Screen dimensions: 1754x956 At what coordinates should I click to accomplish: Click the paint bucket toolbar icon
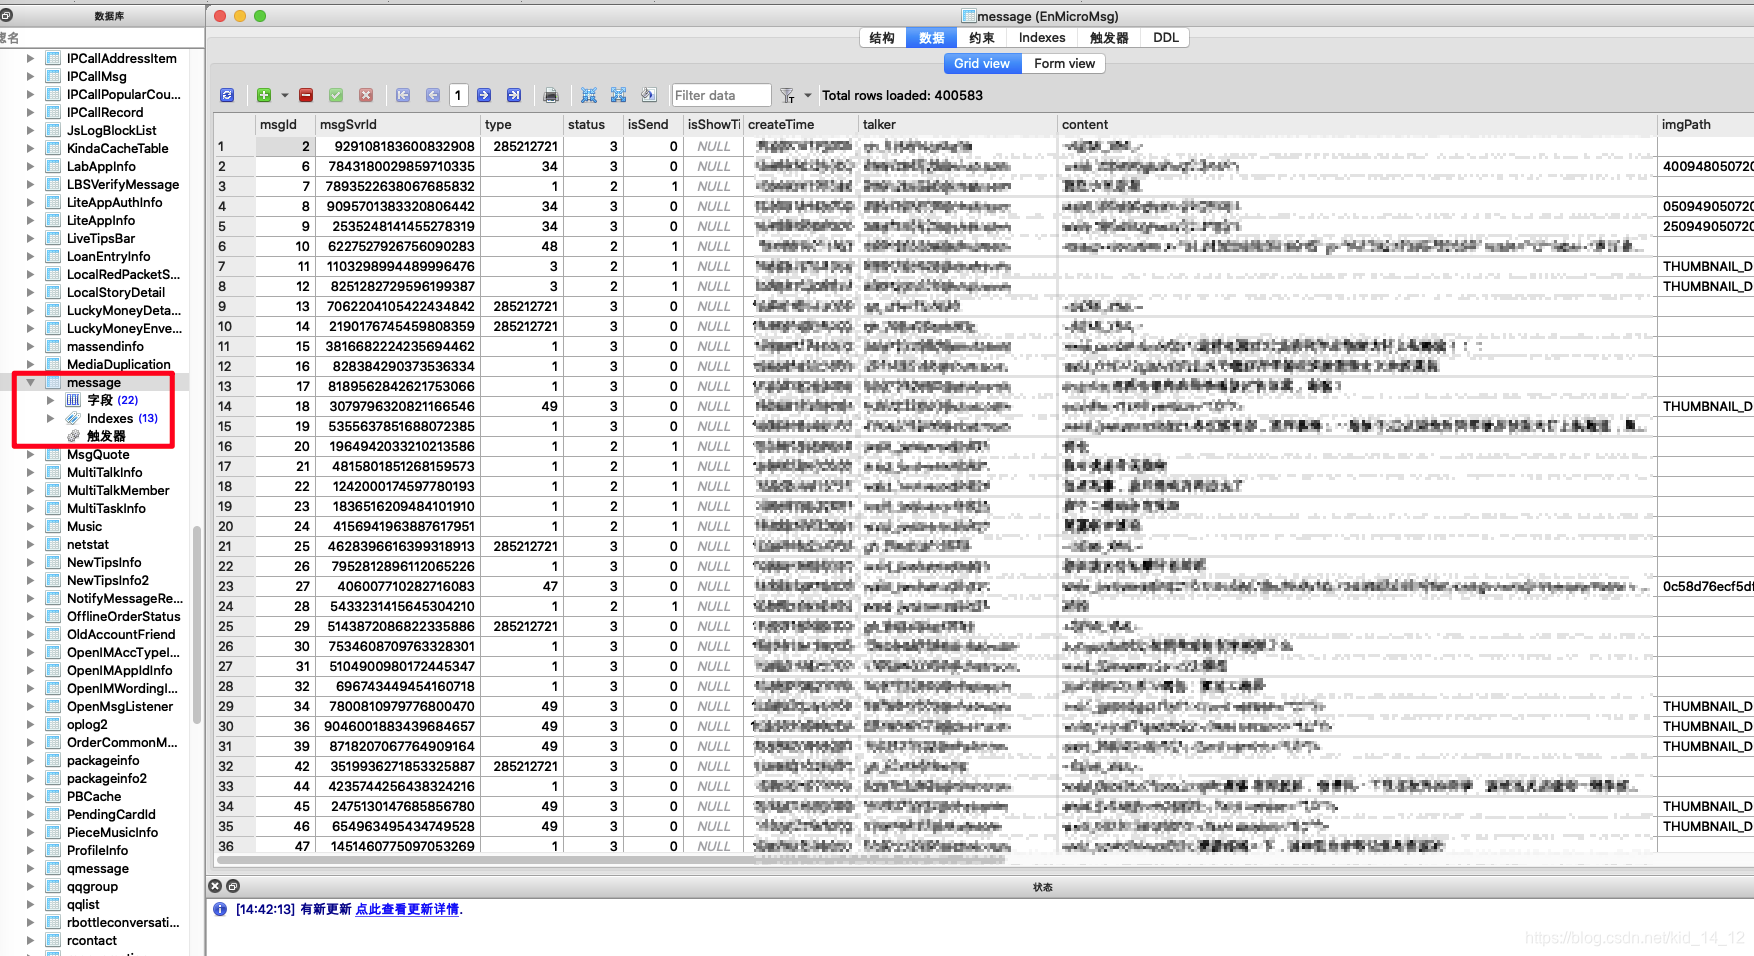point(649,95)
